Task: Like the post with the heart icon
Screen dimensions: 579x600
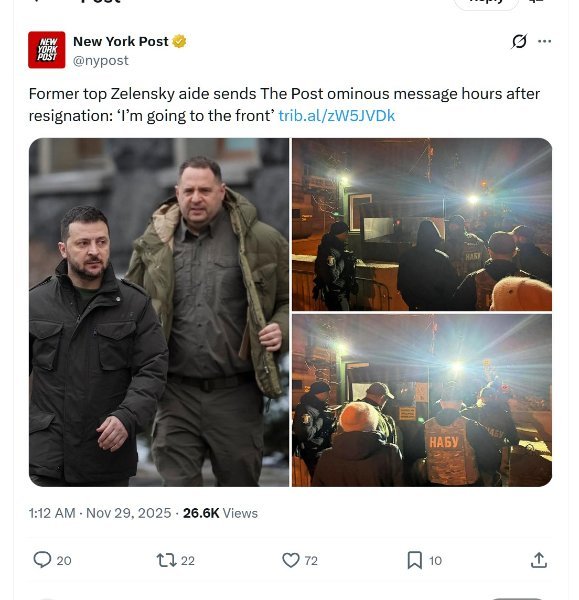Action: click(291, 560)
